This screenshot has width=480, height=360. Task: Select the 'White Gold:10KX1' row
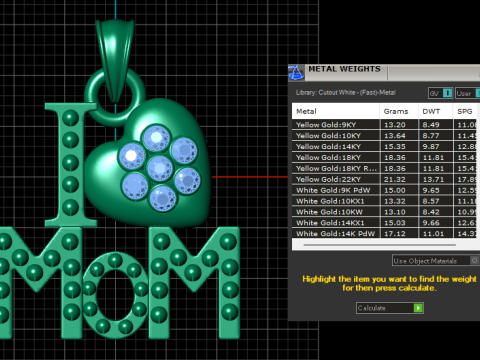(x=385, y=201)
